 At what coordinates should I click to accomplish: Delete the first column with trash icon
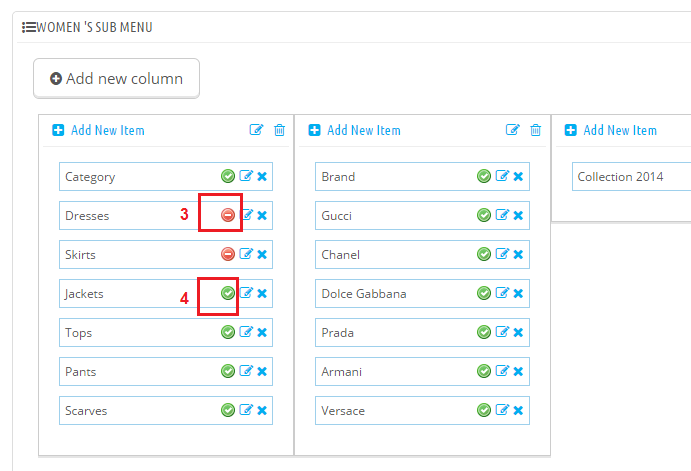tap(279, 130)
